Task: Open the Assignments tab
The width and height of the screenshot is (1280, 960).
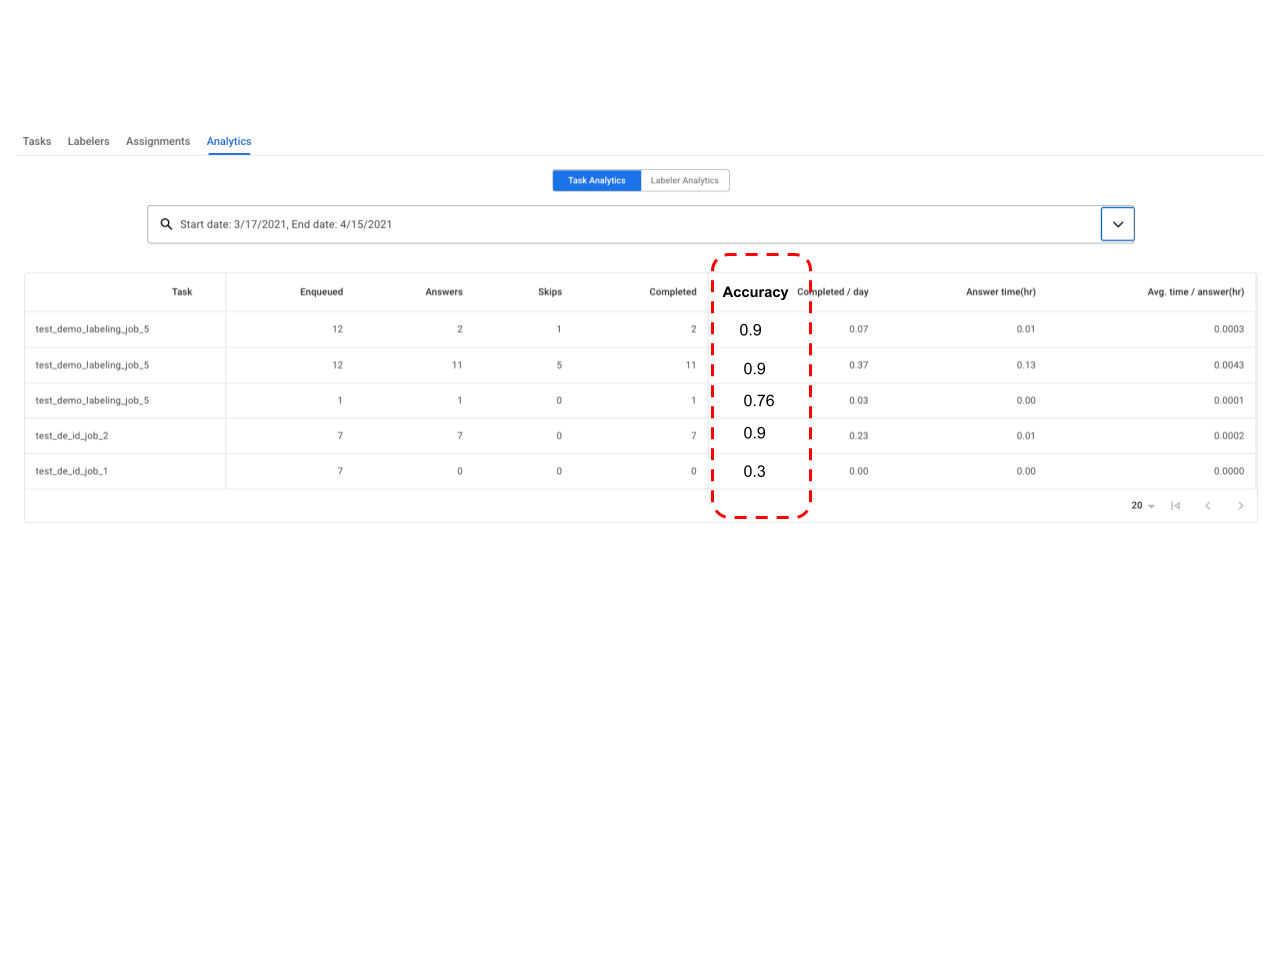Action: coord(158,141)
